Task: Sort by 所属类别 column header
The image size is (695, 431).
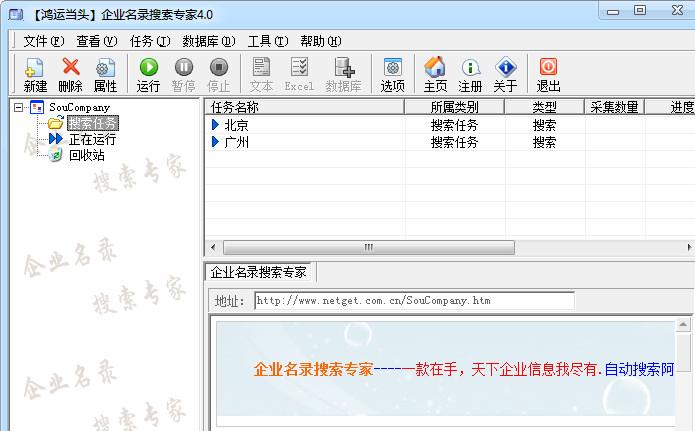Action: [x=454, y=107]
